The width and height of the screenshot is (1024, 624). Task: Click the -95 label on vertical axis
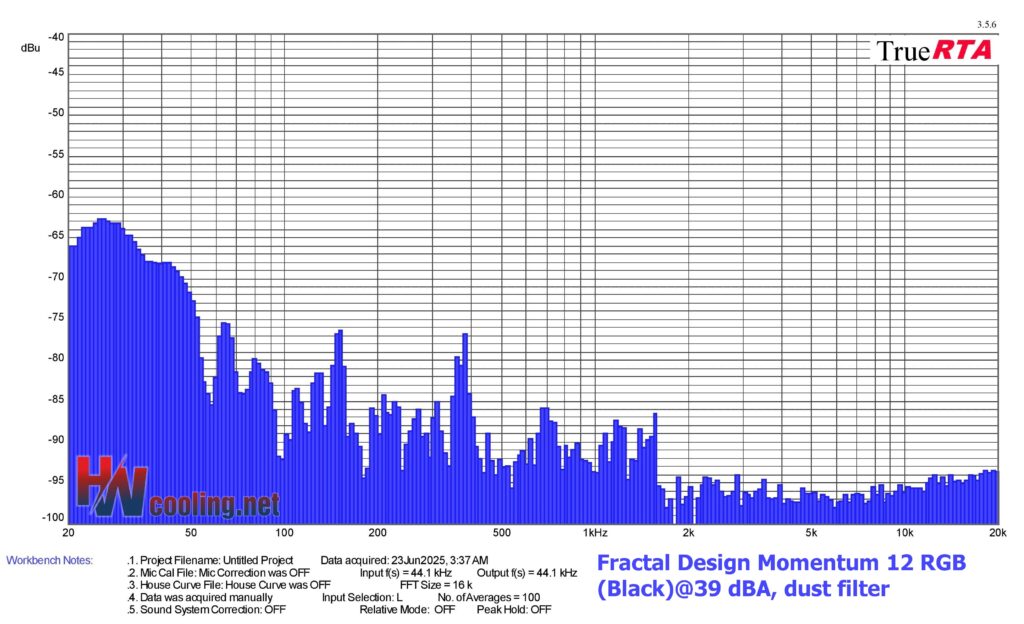pos(56,480)
